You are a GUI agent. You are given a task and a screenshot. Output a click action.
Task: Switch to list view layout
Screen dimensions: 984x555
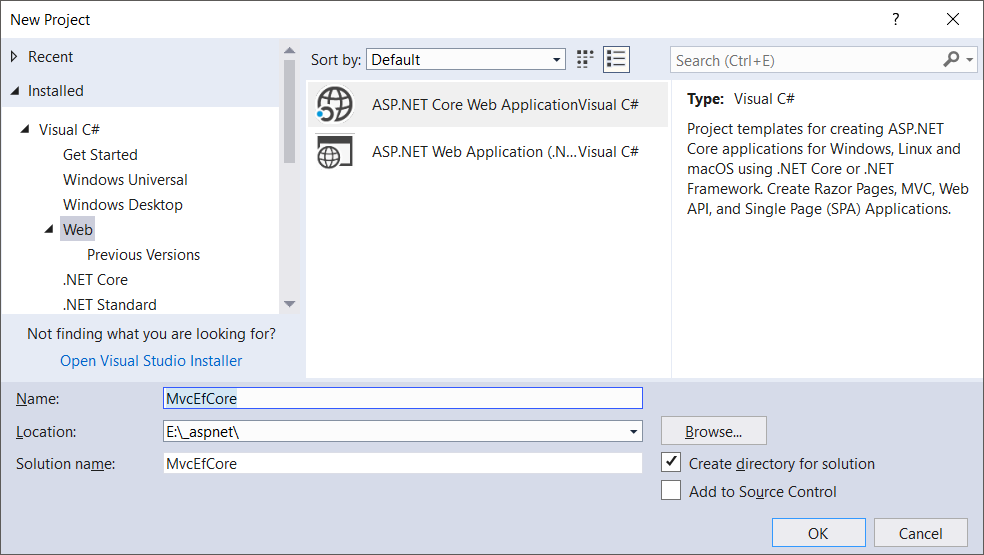(616, 60)
